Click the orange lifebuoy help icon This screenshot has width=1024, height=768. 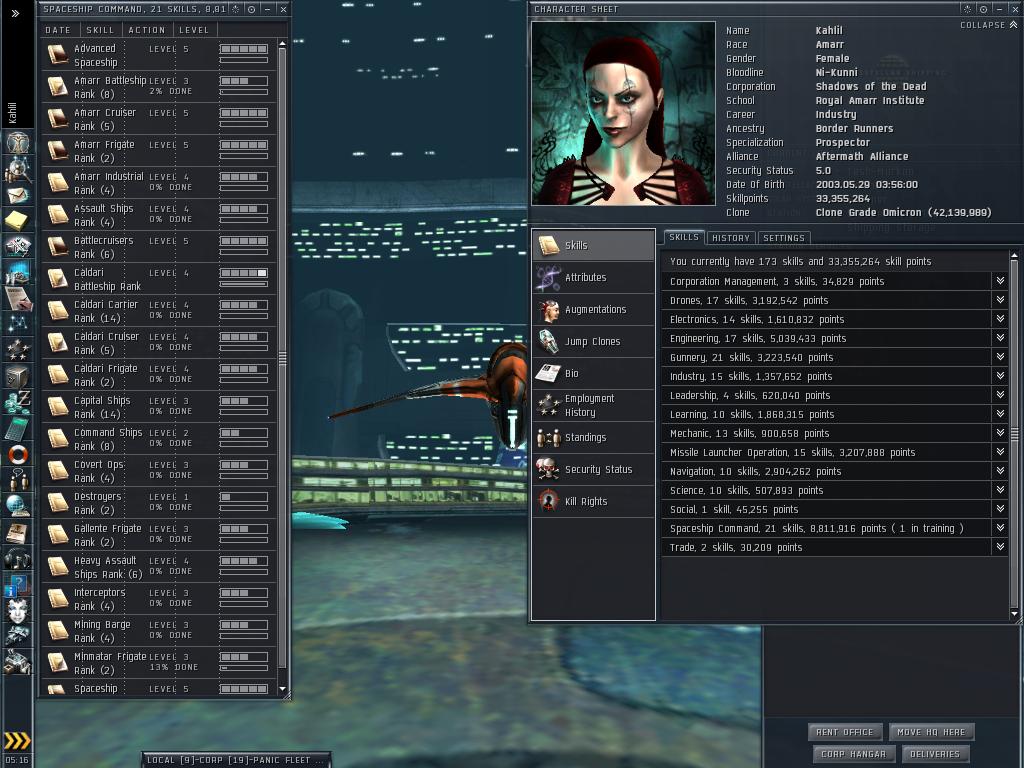click(18, 454)
